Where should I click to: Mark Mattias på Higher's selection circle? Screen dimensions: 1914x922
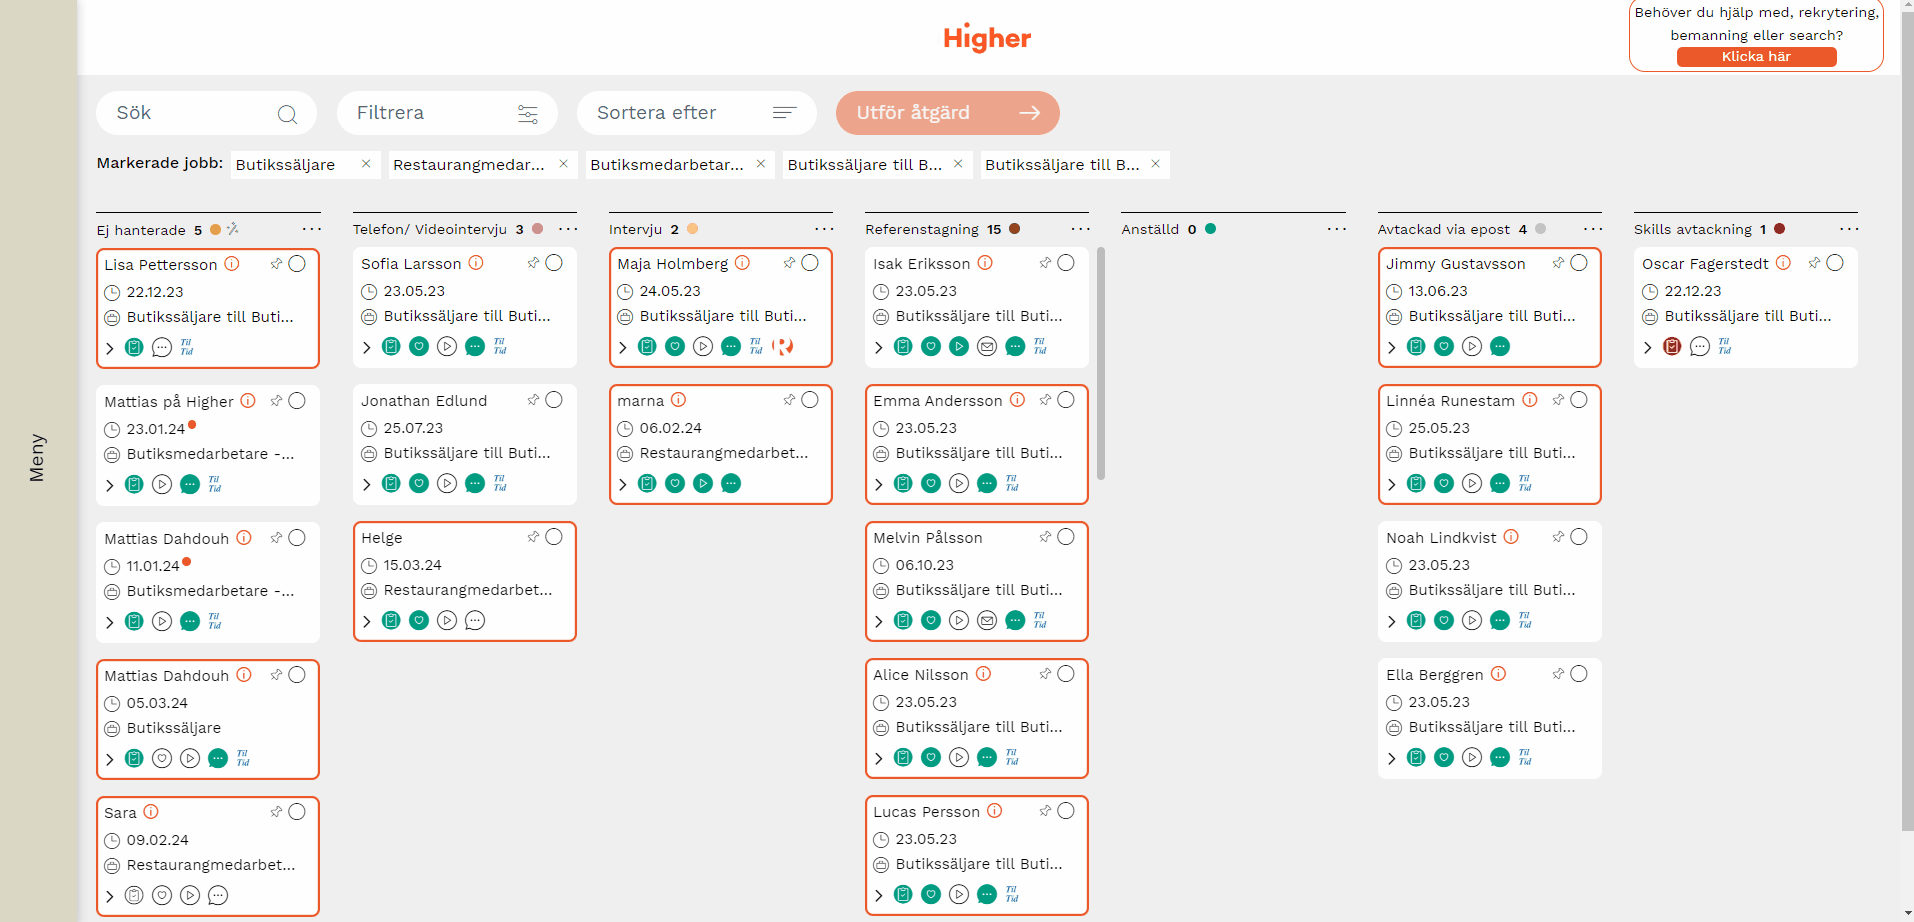tap(297, 401)
